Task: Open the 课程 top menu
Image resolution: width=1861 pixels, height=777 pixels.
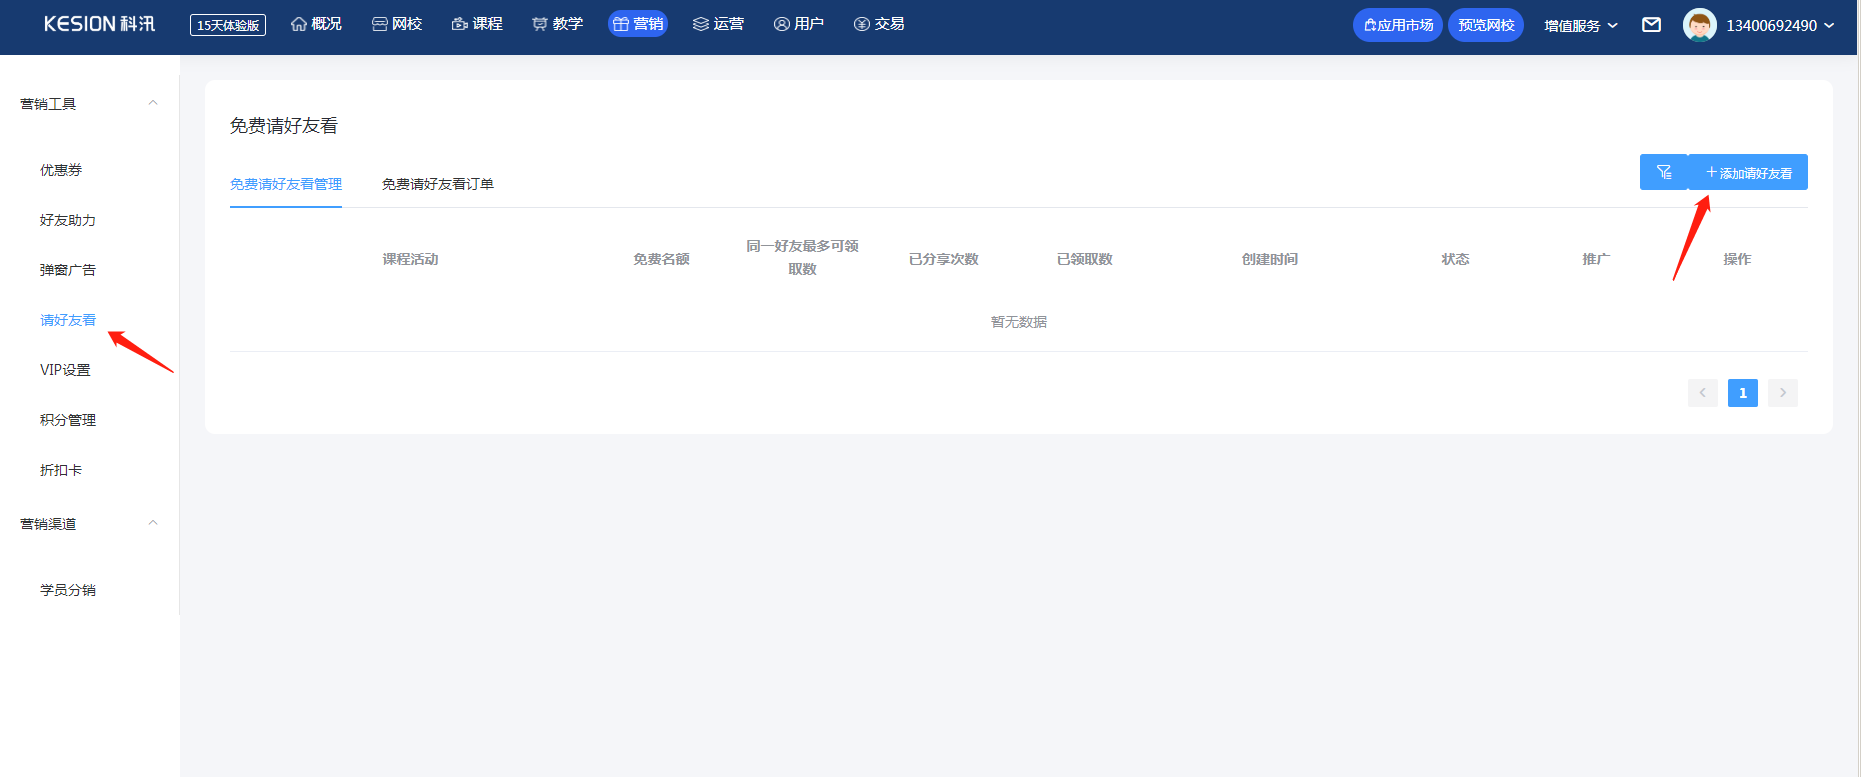Action: pyautogui.click(x=477, y=24)
